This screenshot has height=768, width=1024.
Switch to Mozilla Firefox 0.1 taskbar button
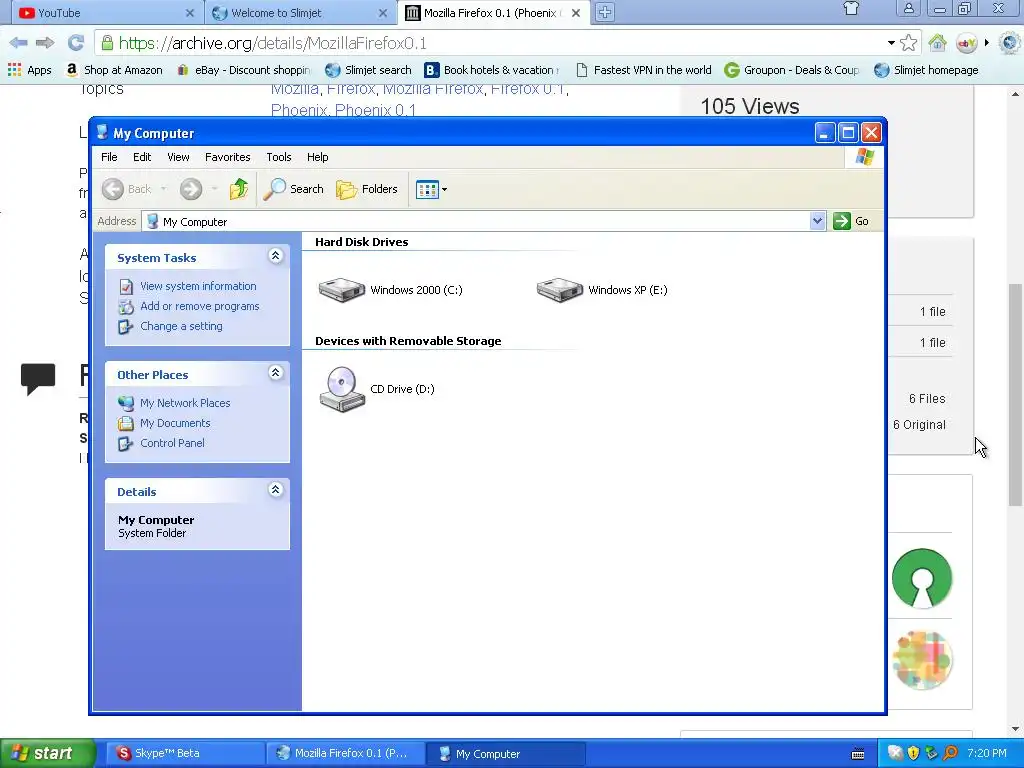345,753
